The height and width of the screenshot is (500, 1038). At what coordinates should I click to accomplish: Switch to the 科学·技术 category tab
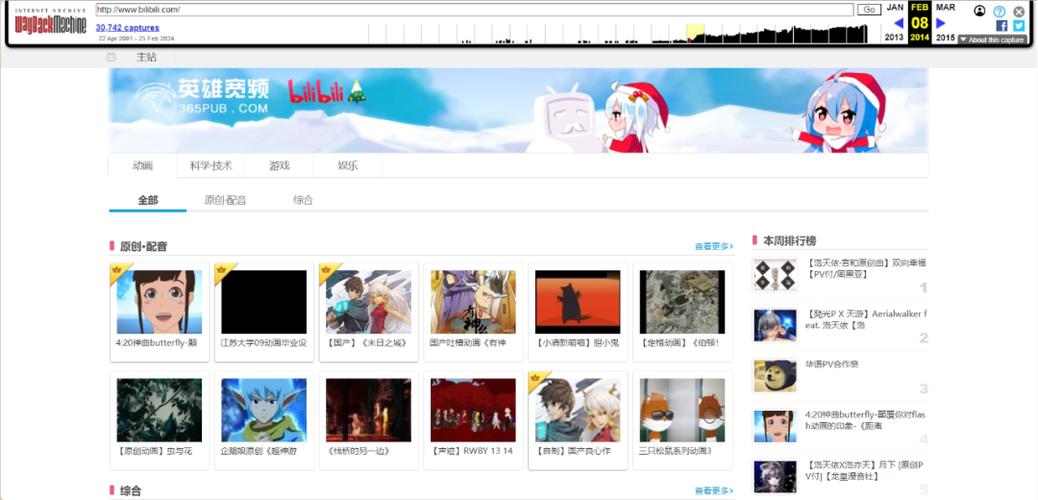pyautogui.click(x=211, y=166)
